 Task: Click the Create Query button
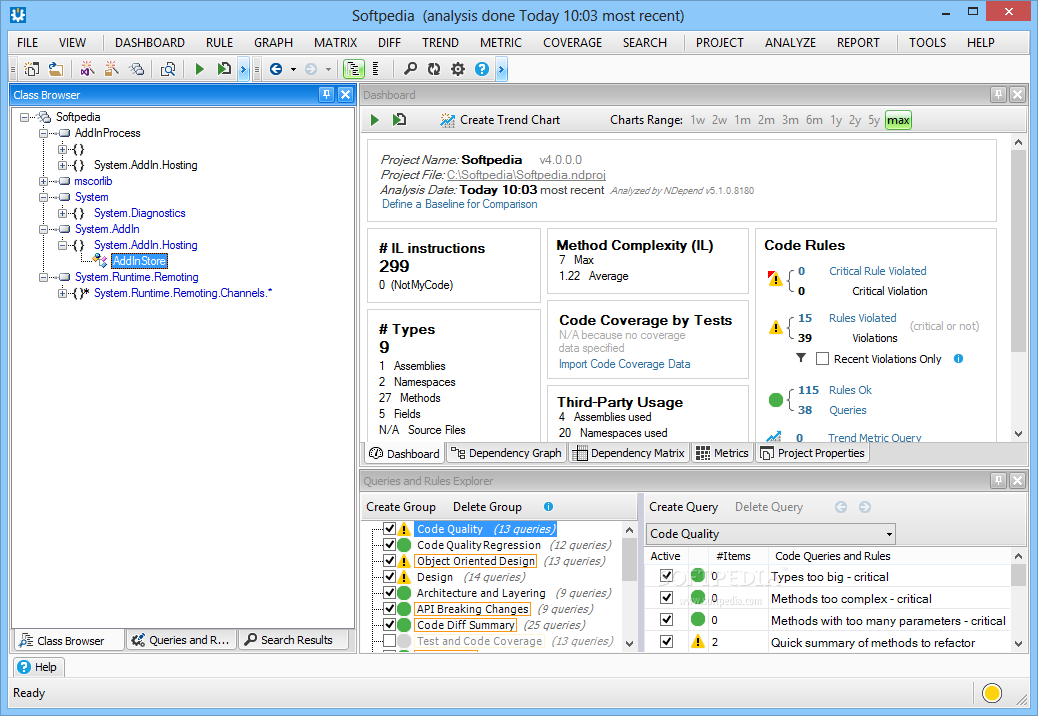coord(683,507)
